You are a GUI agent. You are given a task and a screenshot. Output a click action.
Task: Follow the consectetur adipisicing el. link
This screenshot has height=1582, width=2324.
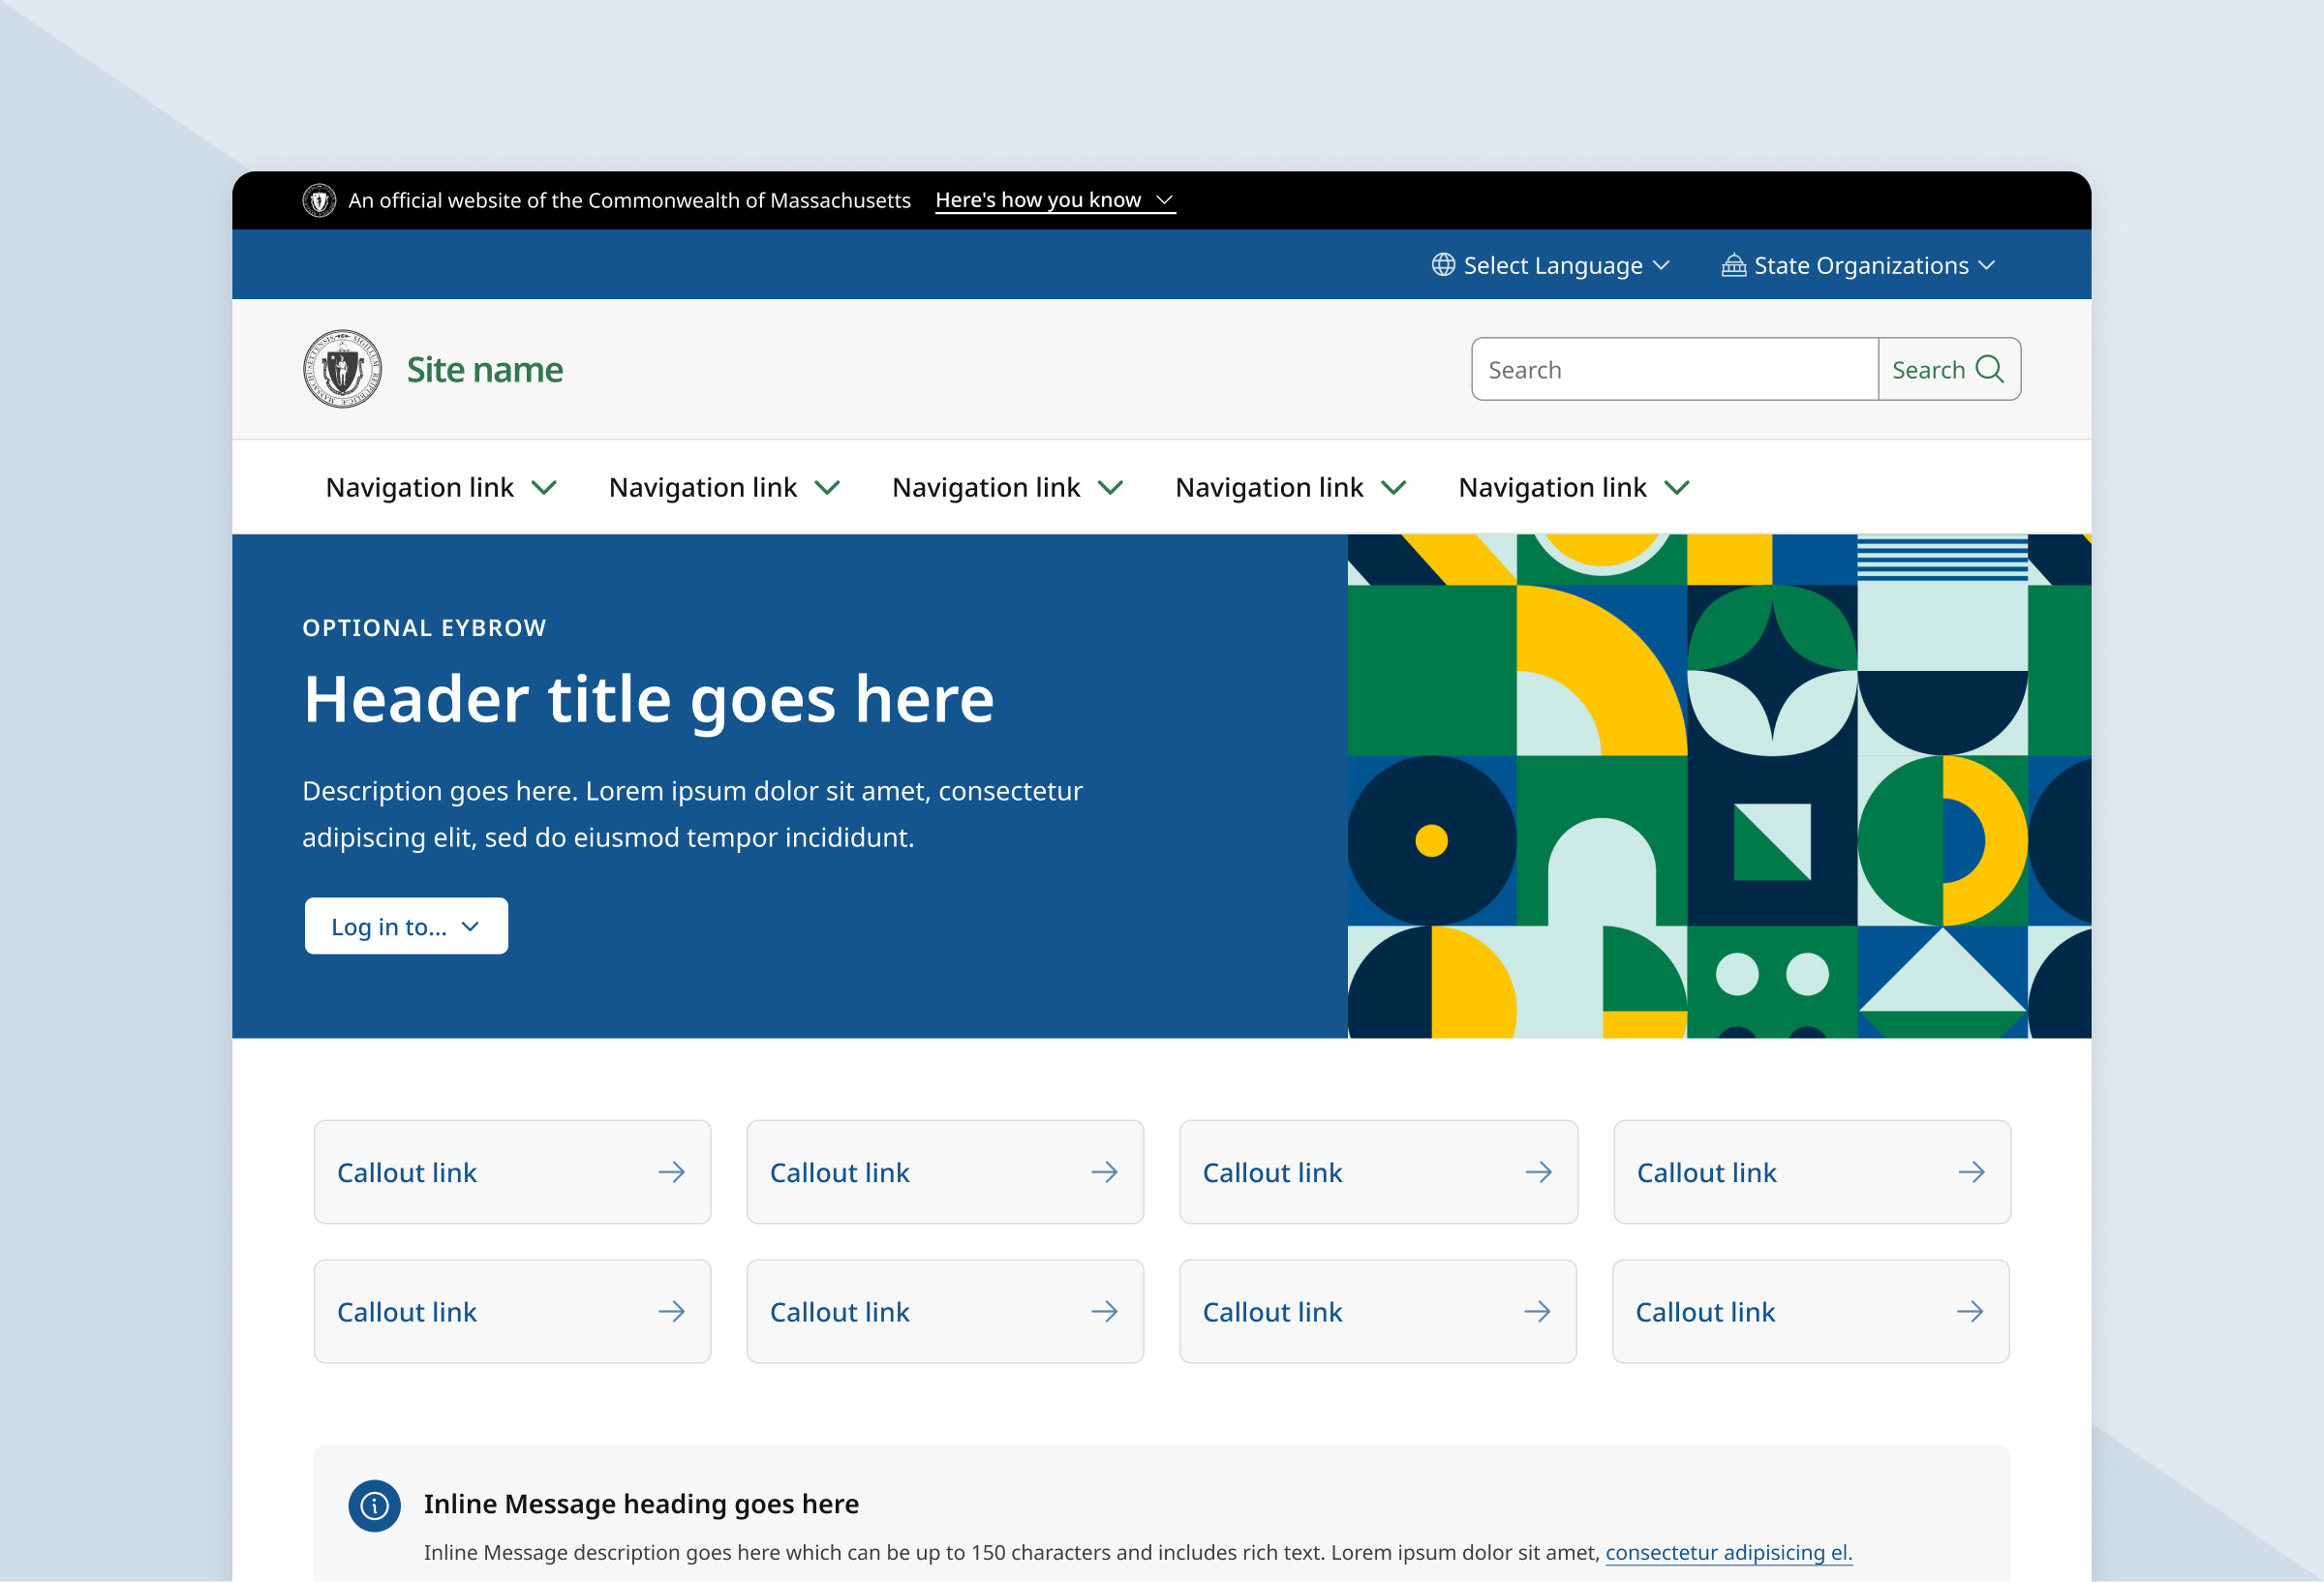click(x=1728, y=1553)
